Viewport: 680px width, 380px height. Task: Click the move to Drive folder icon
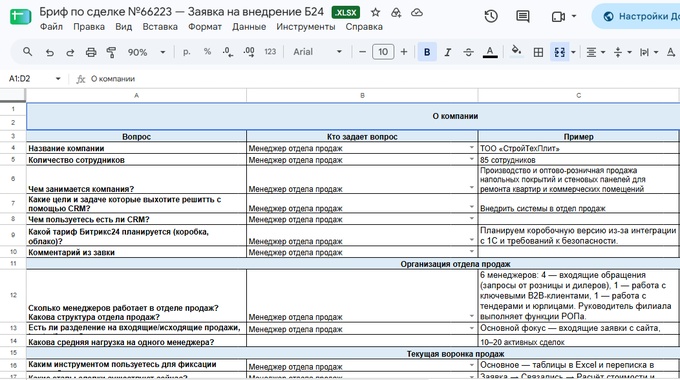pyautogui.click(x=396, y=13)
